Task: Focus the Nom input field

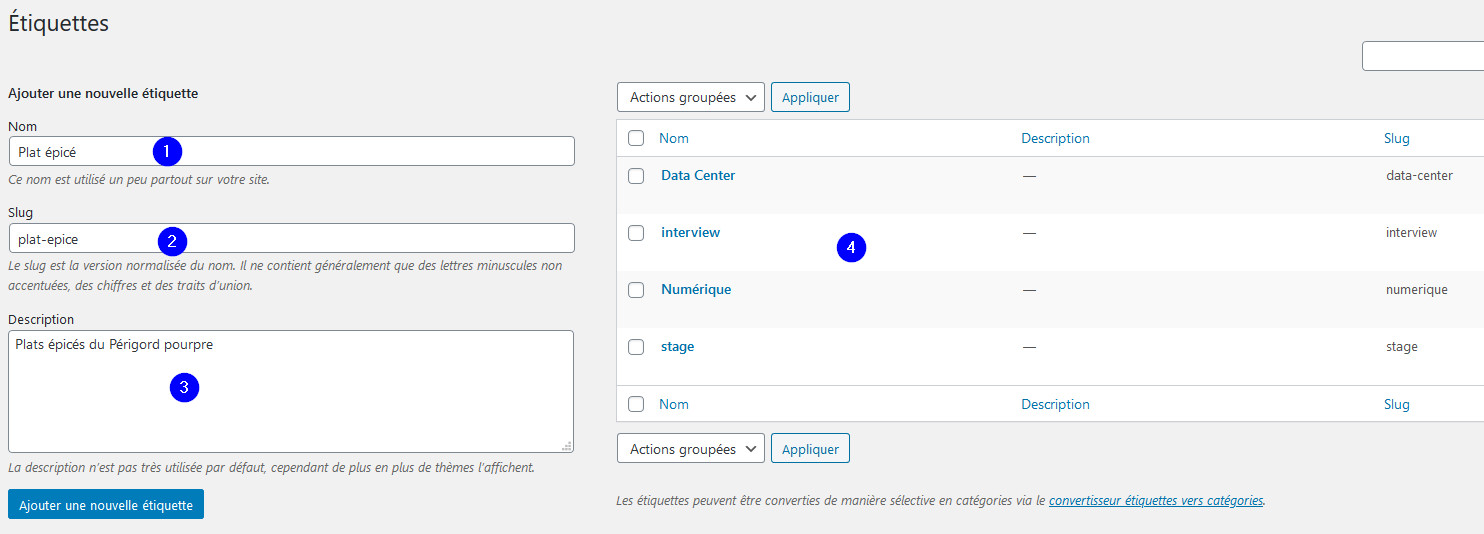Action: pyautogui.click(x=291, y=151)
